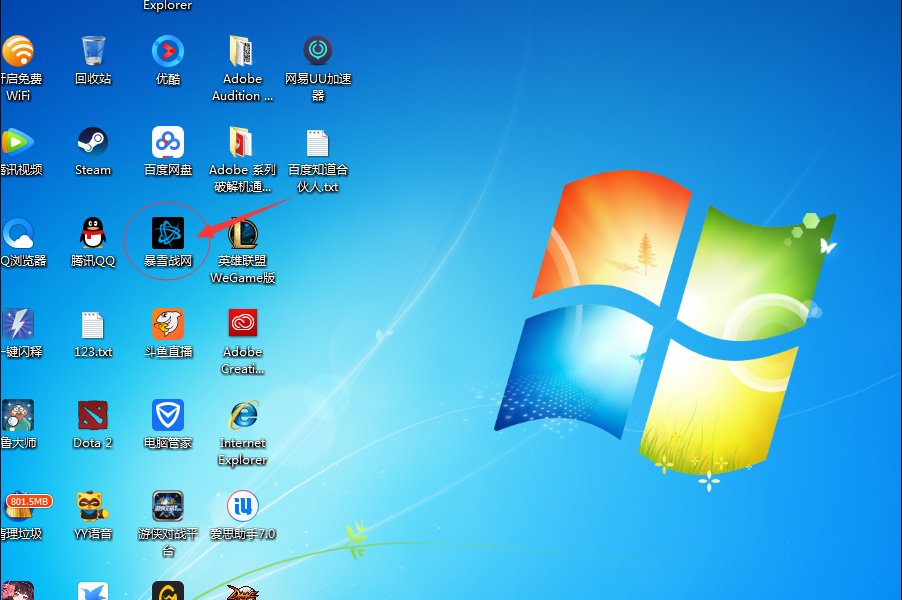Click the NetEase UU accelerator (网易UU加速器) icon
This screenshot has width=902, height=600.
tap(318, 51)
